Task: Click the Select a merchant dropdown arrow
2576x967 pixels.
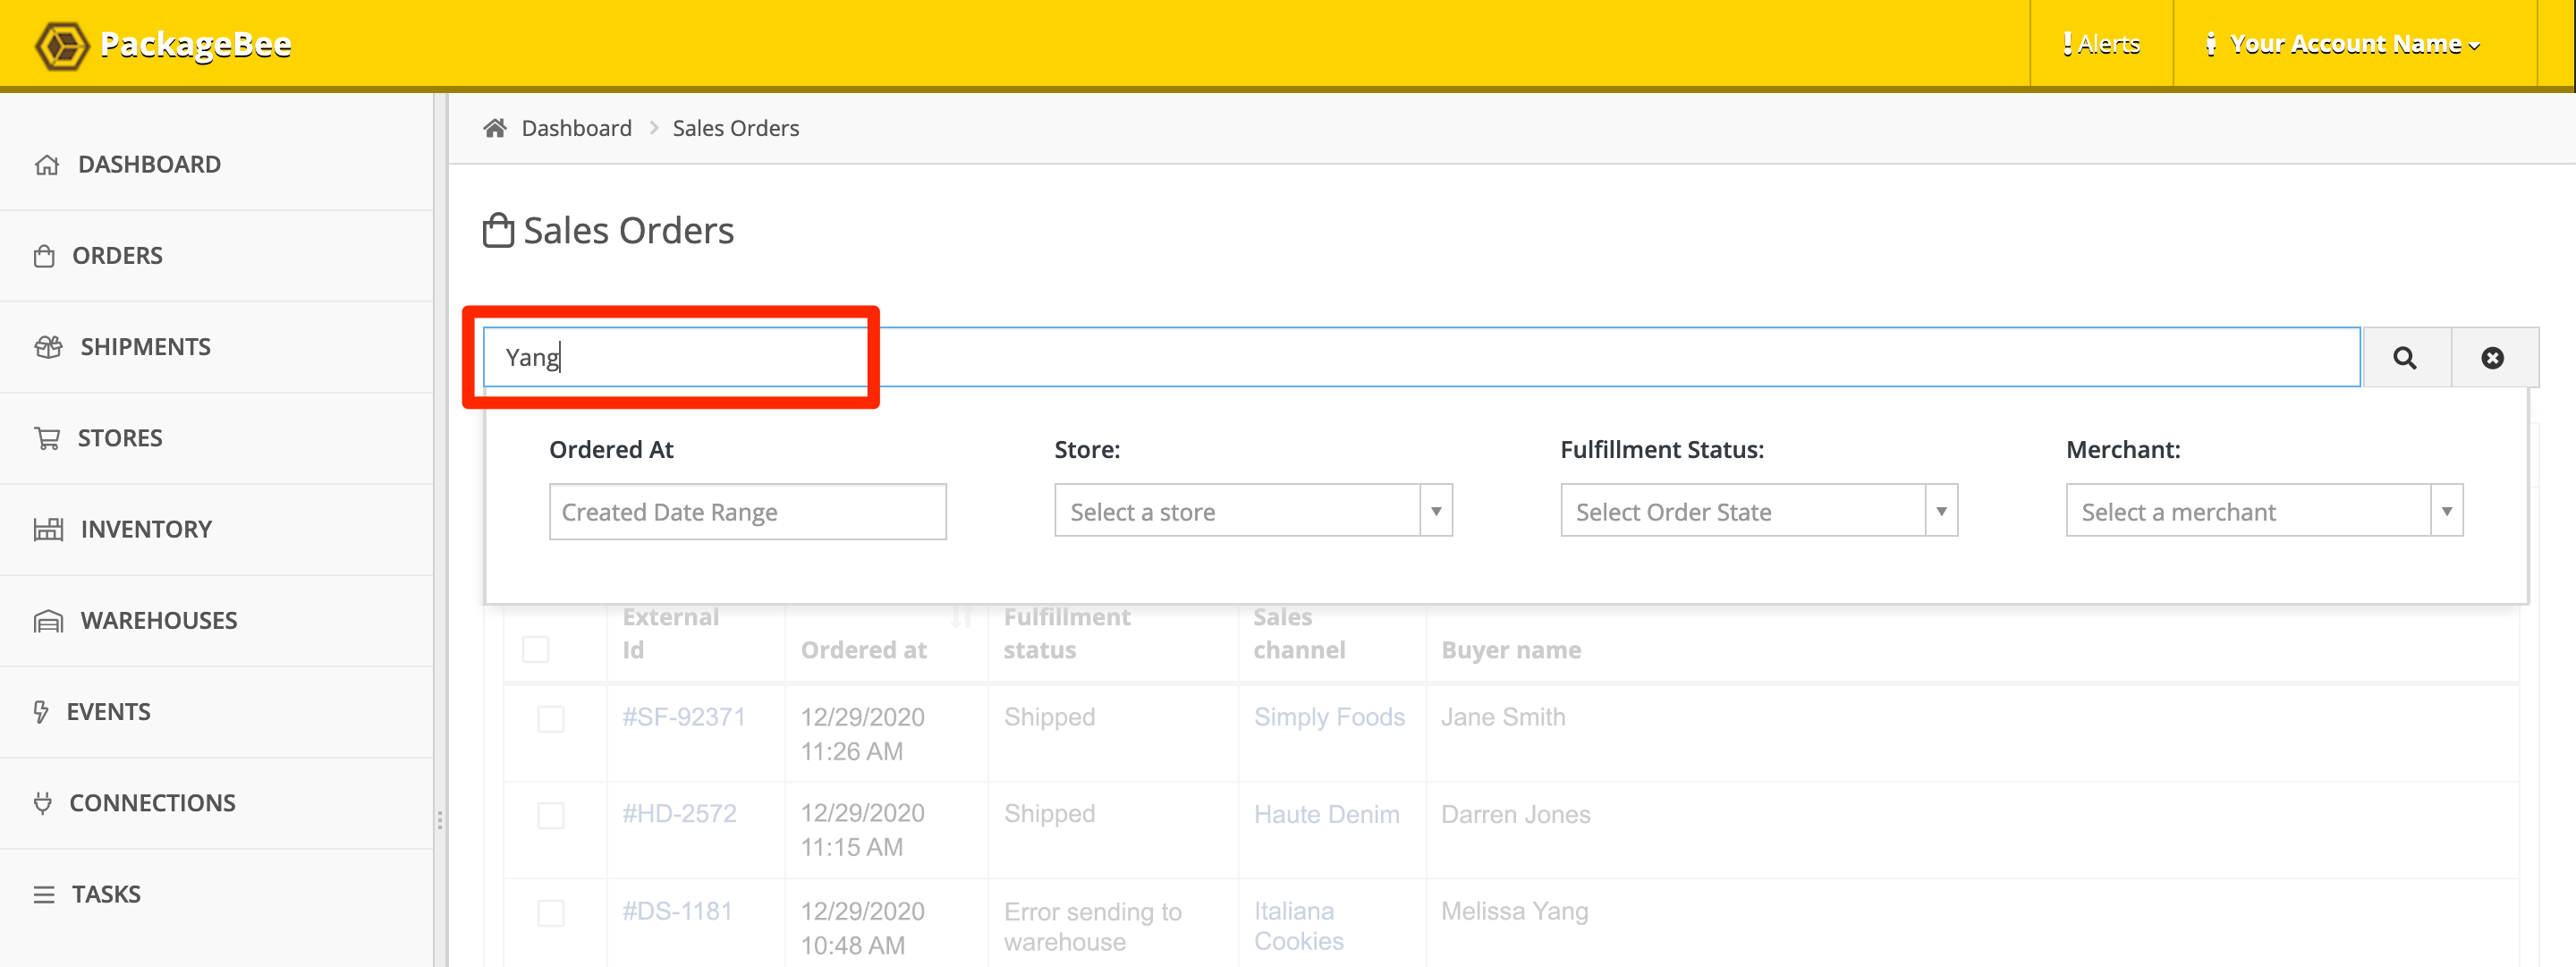Action: (x=2447, y=511)
